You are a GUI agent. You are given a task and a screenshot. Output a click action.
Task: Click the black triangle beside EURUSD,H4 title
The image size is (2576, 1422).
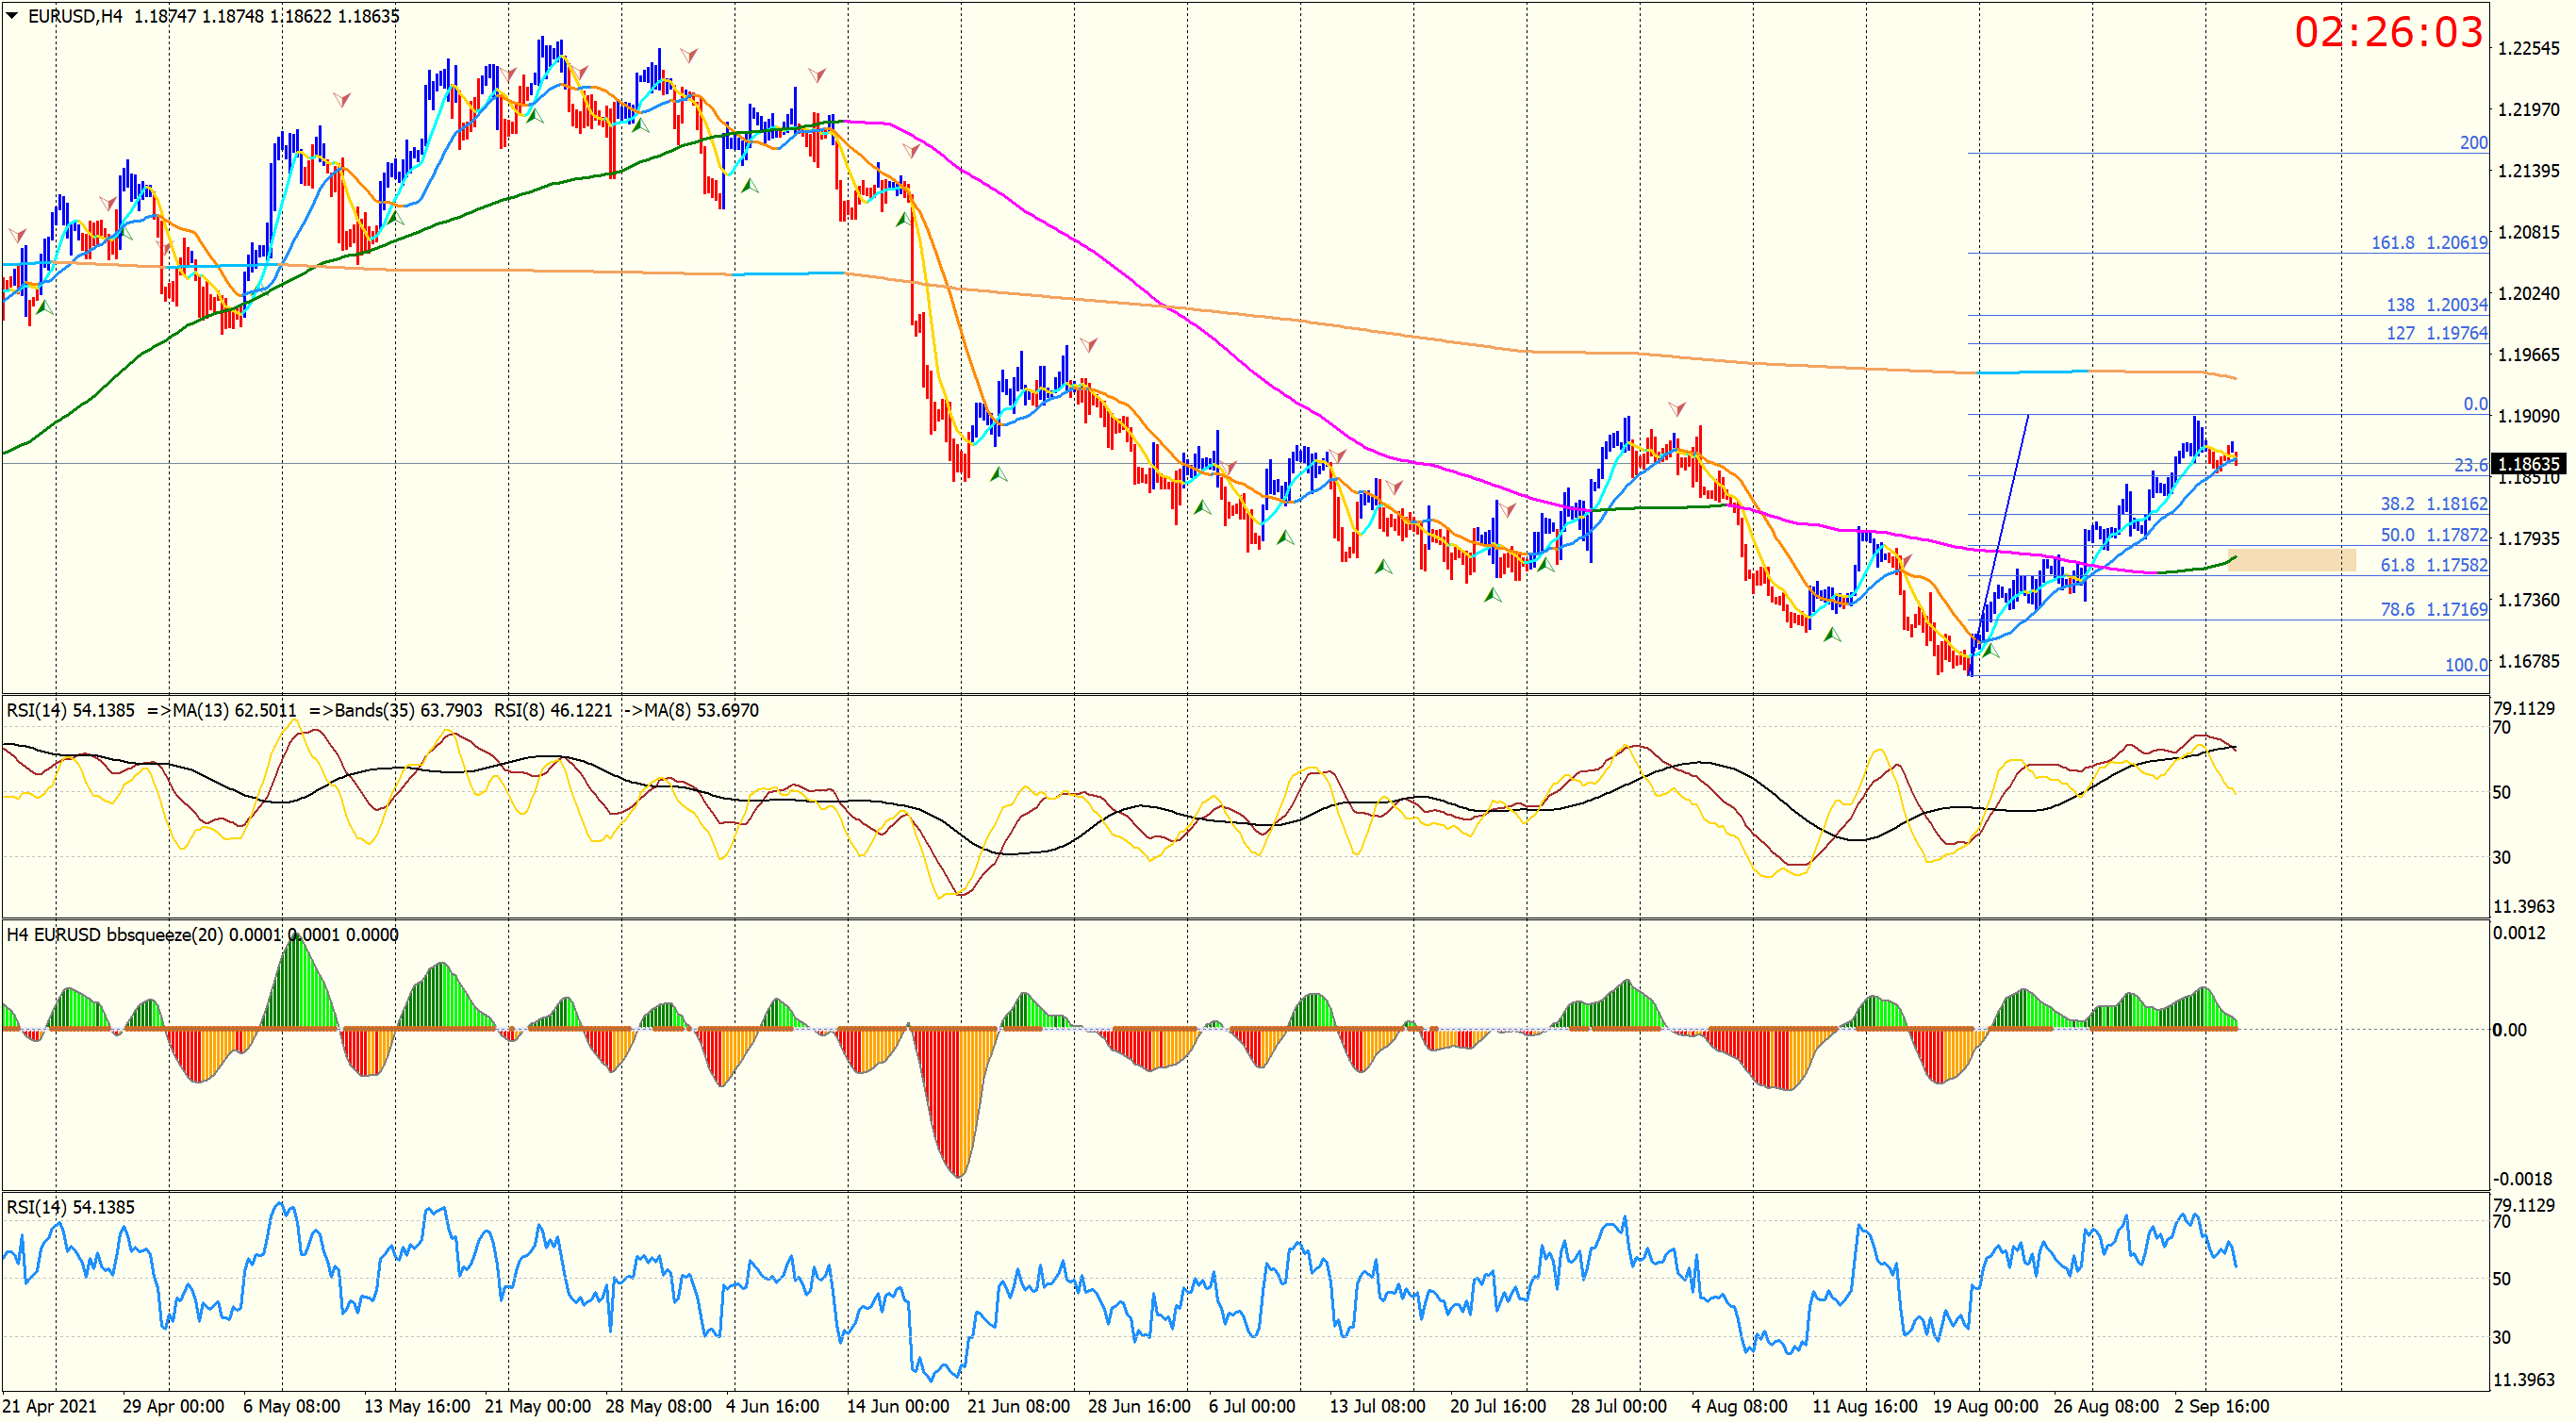[13, 15]
